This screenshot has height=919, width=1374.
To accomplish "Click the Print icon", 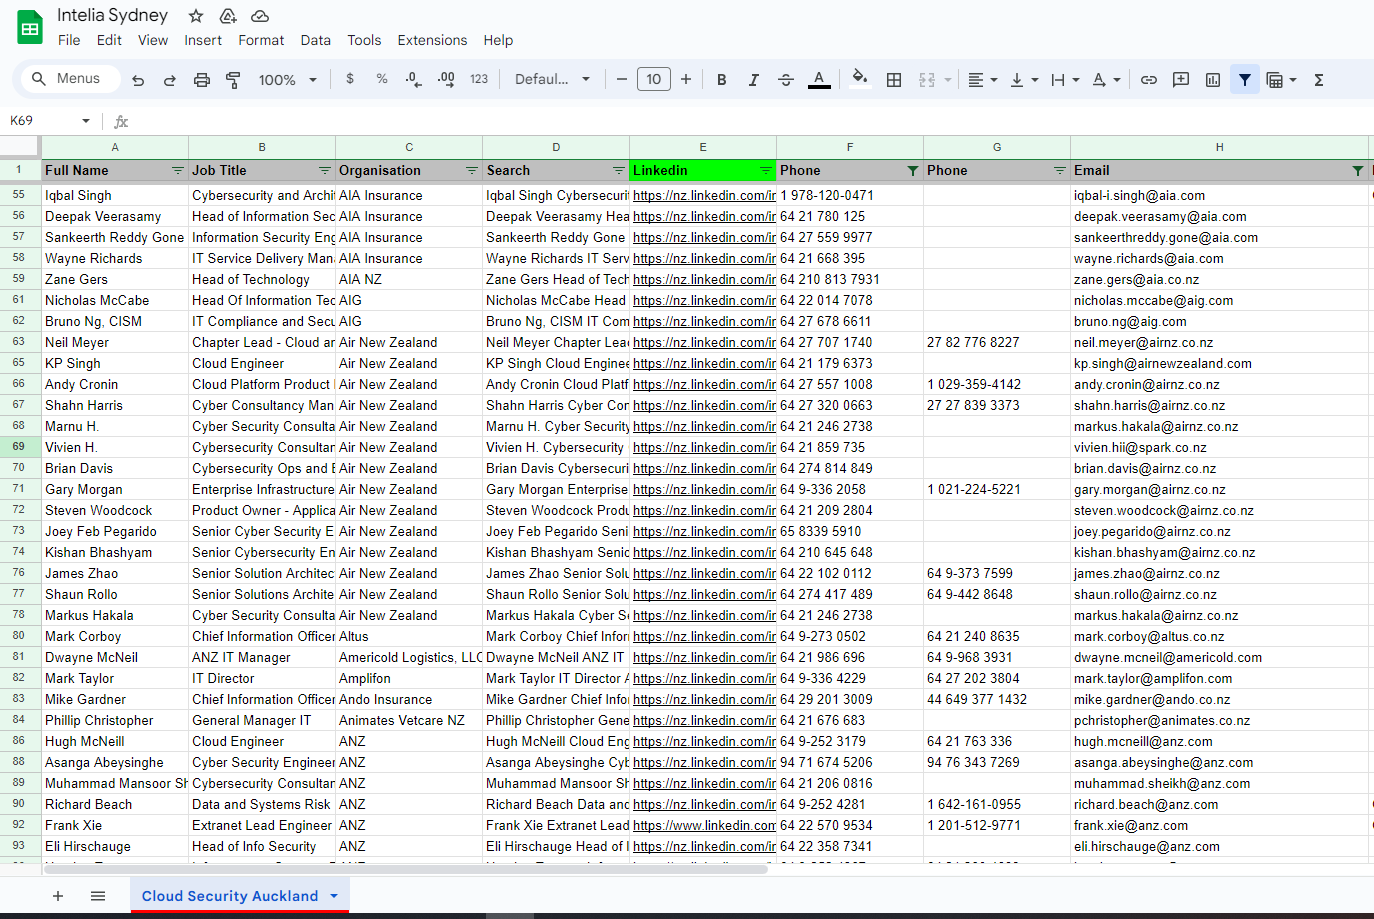I will pyautogui.click(x=202, y=80).
